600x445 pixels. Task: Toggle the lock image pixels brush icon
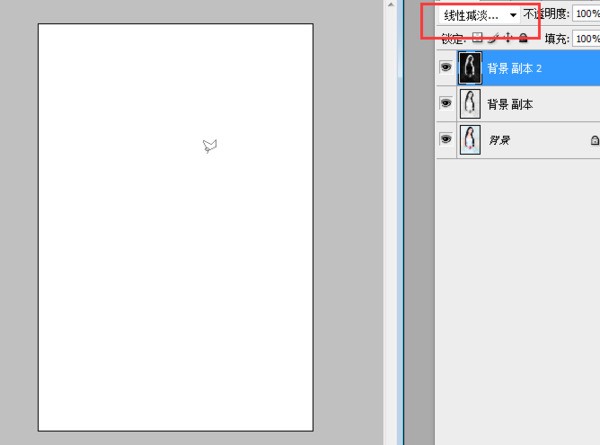pos(492,39)
